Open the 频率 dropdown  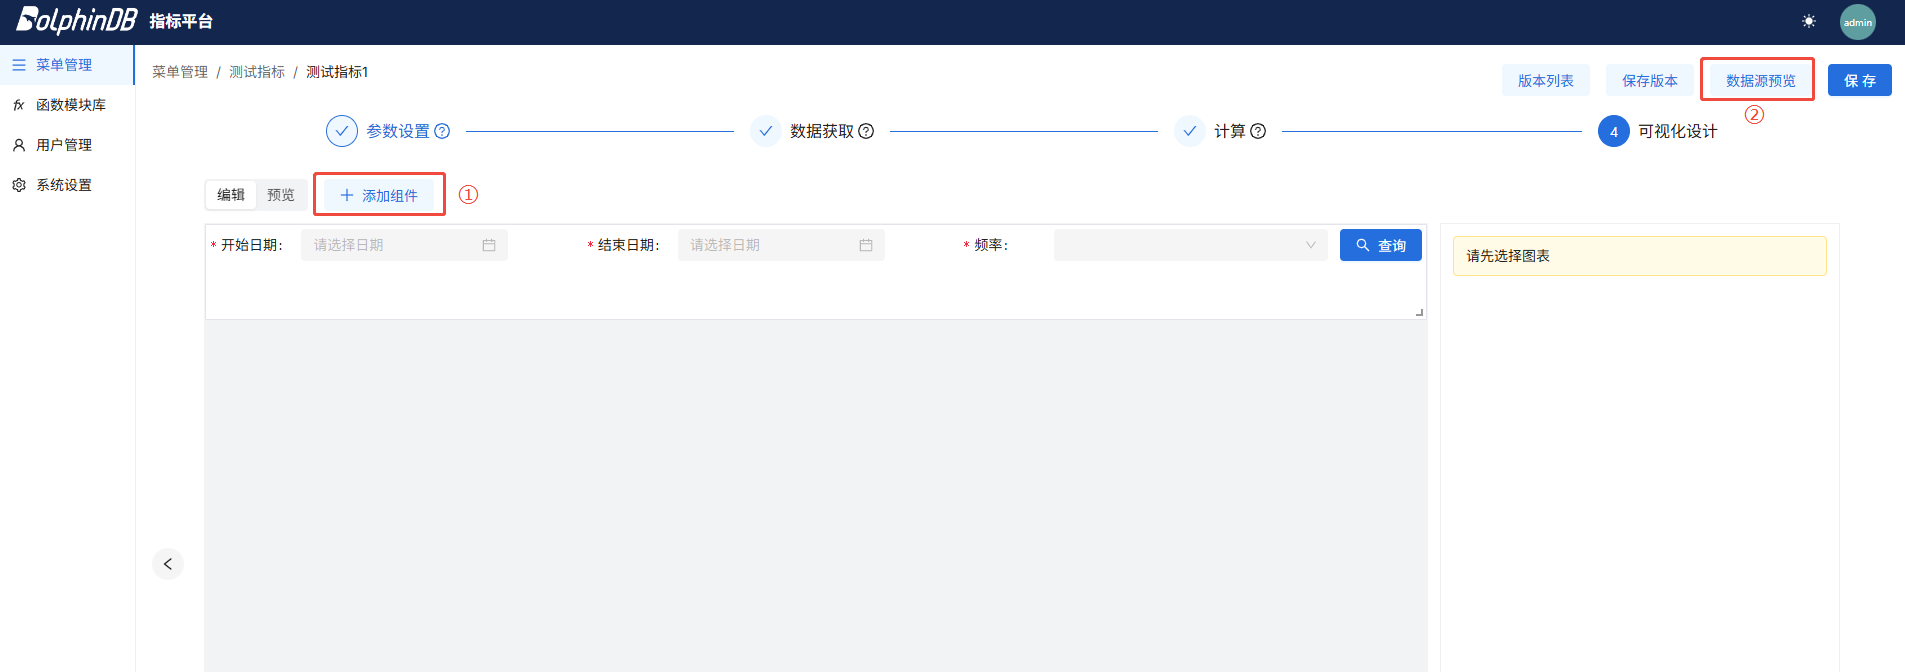tap(1190, 245)
